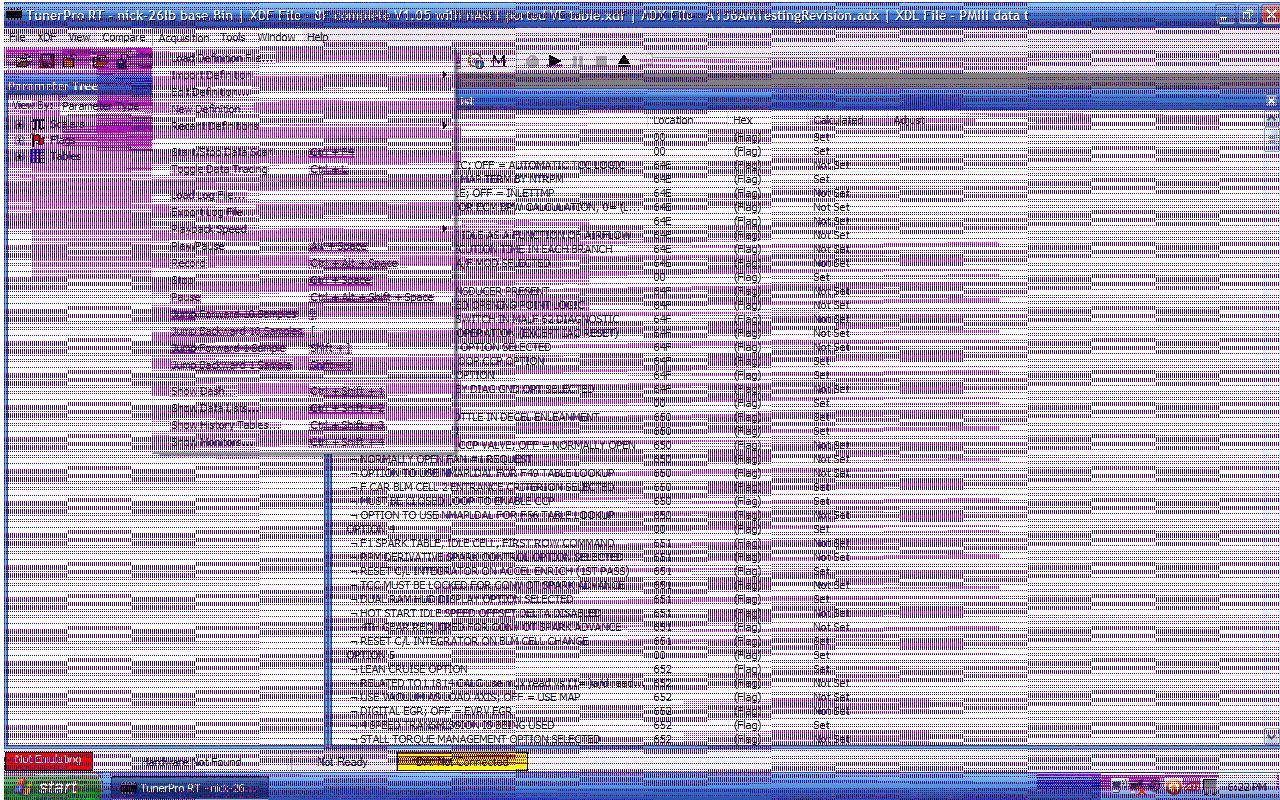This screenshot has width=1280, height=800.
Task: Click the red M toolbar icon
Action: (499, 61)
